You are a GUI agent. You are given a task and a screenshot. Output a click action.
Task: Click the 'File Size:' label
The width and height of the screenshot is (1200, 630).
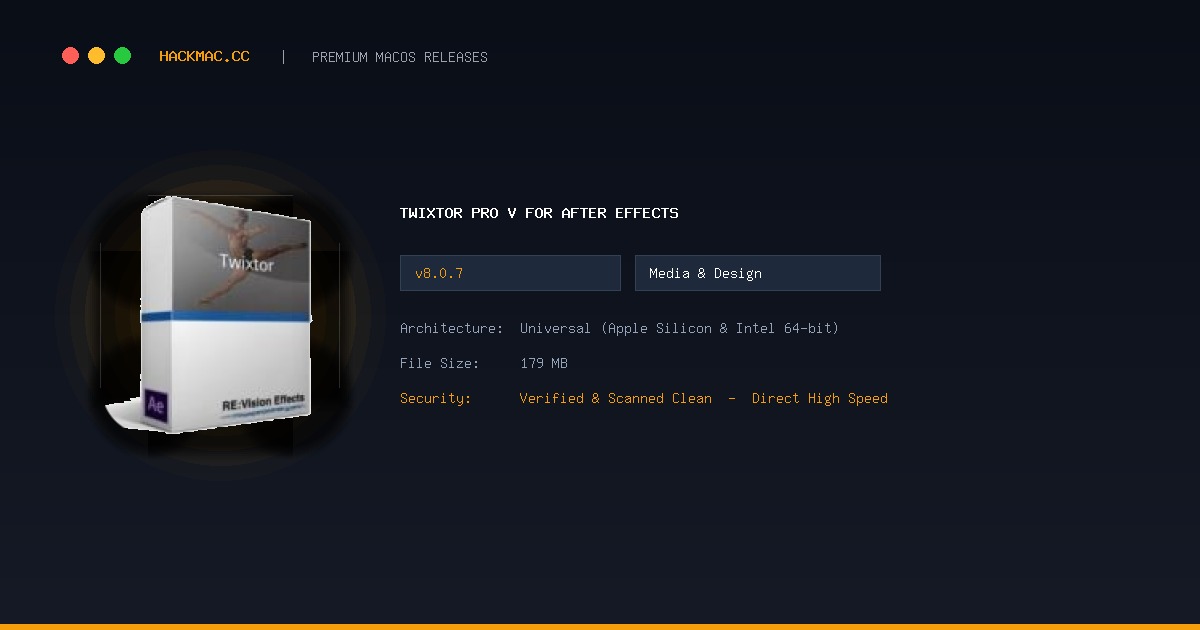[x=439, y=363]
